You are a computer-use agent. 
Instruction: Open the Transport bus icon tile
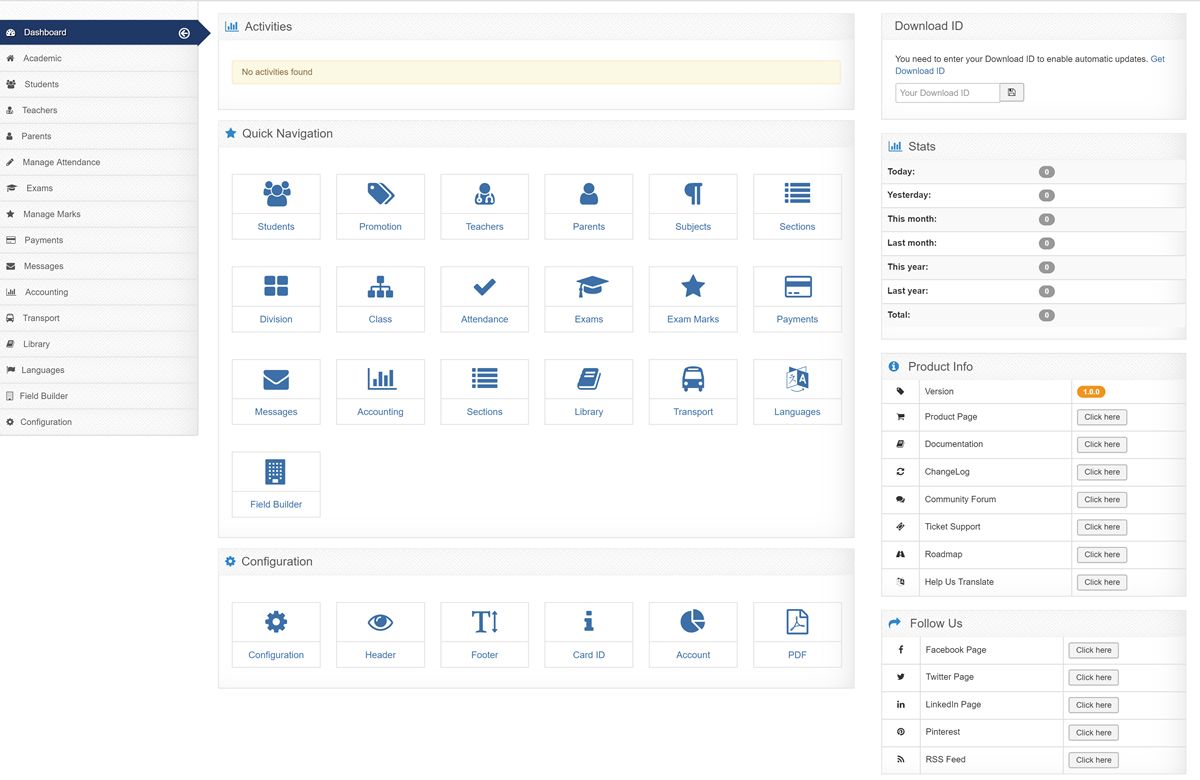[x=693, y=379]
